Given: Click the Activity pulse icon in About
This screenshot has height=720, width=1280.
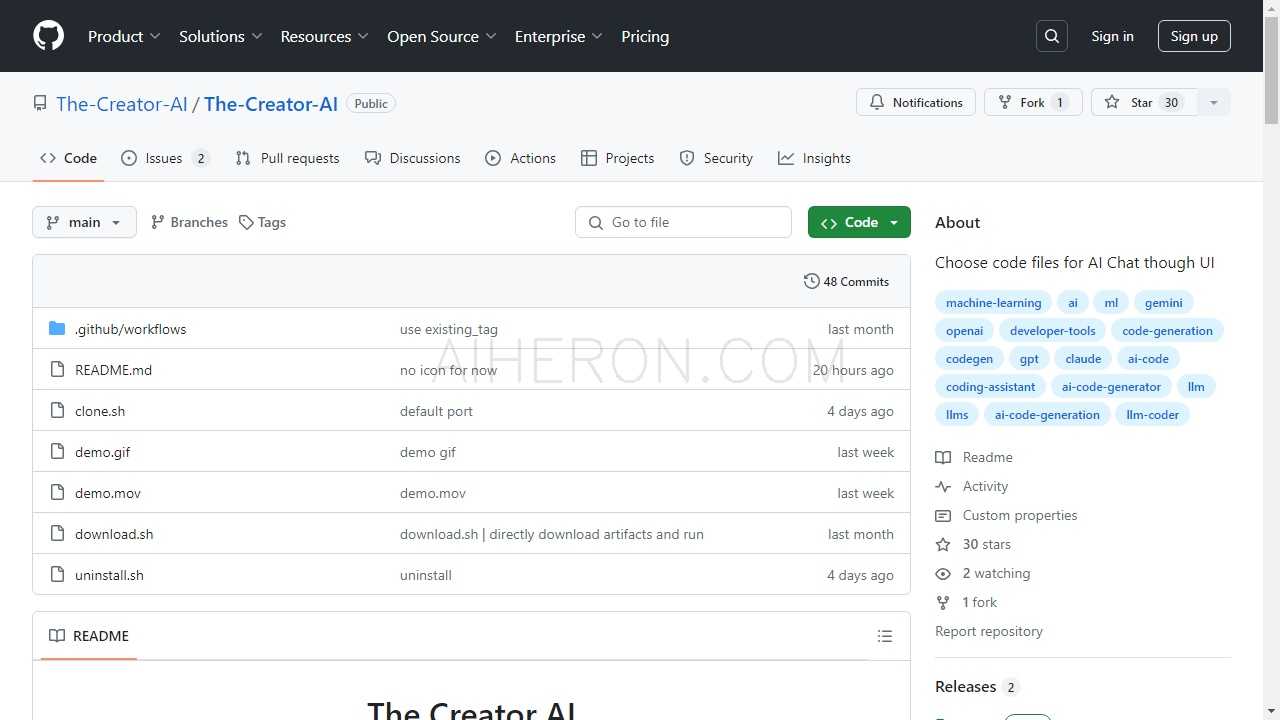Looking at the screenshot, I should 943,486.
